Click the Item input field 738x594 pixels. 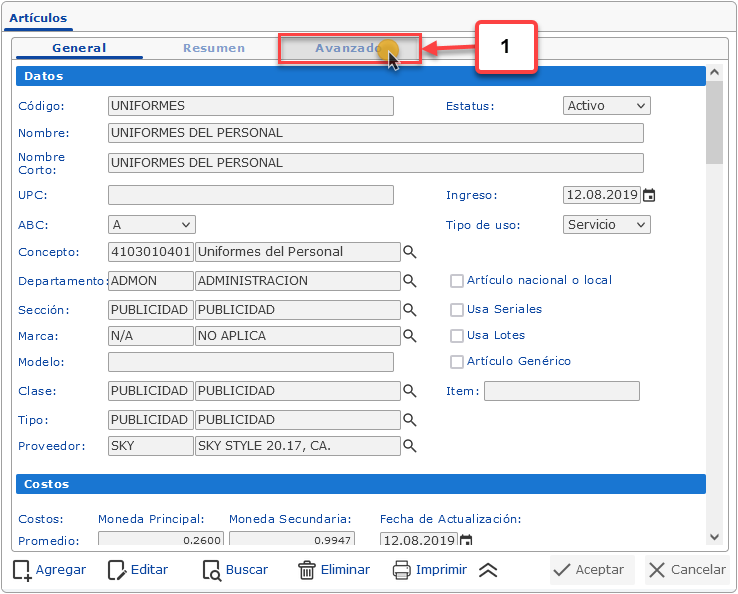[562, 391]
